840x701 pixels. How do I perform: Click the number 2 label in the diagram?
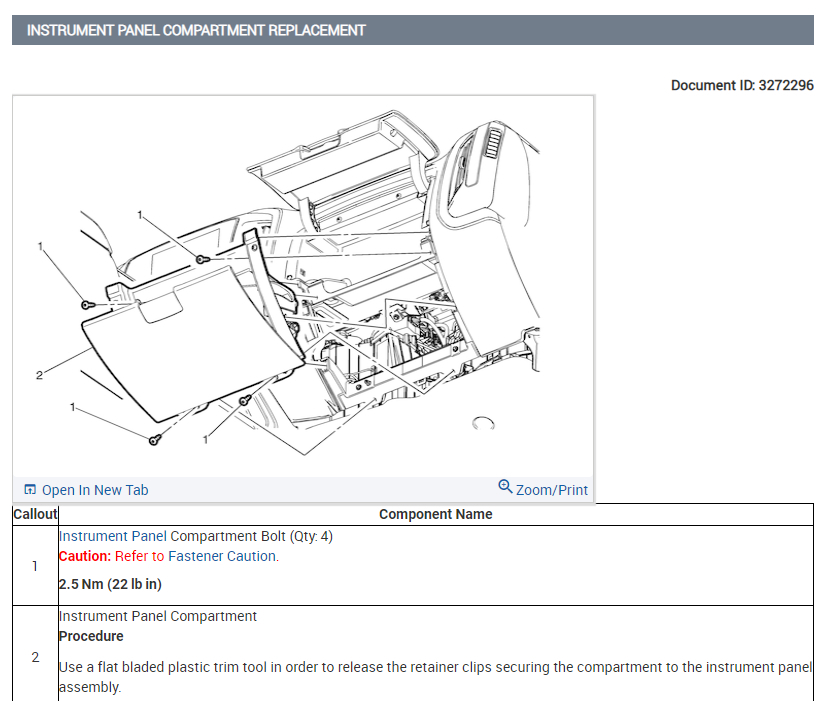point(39,375)
